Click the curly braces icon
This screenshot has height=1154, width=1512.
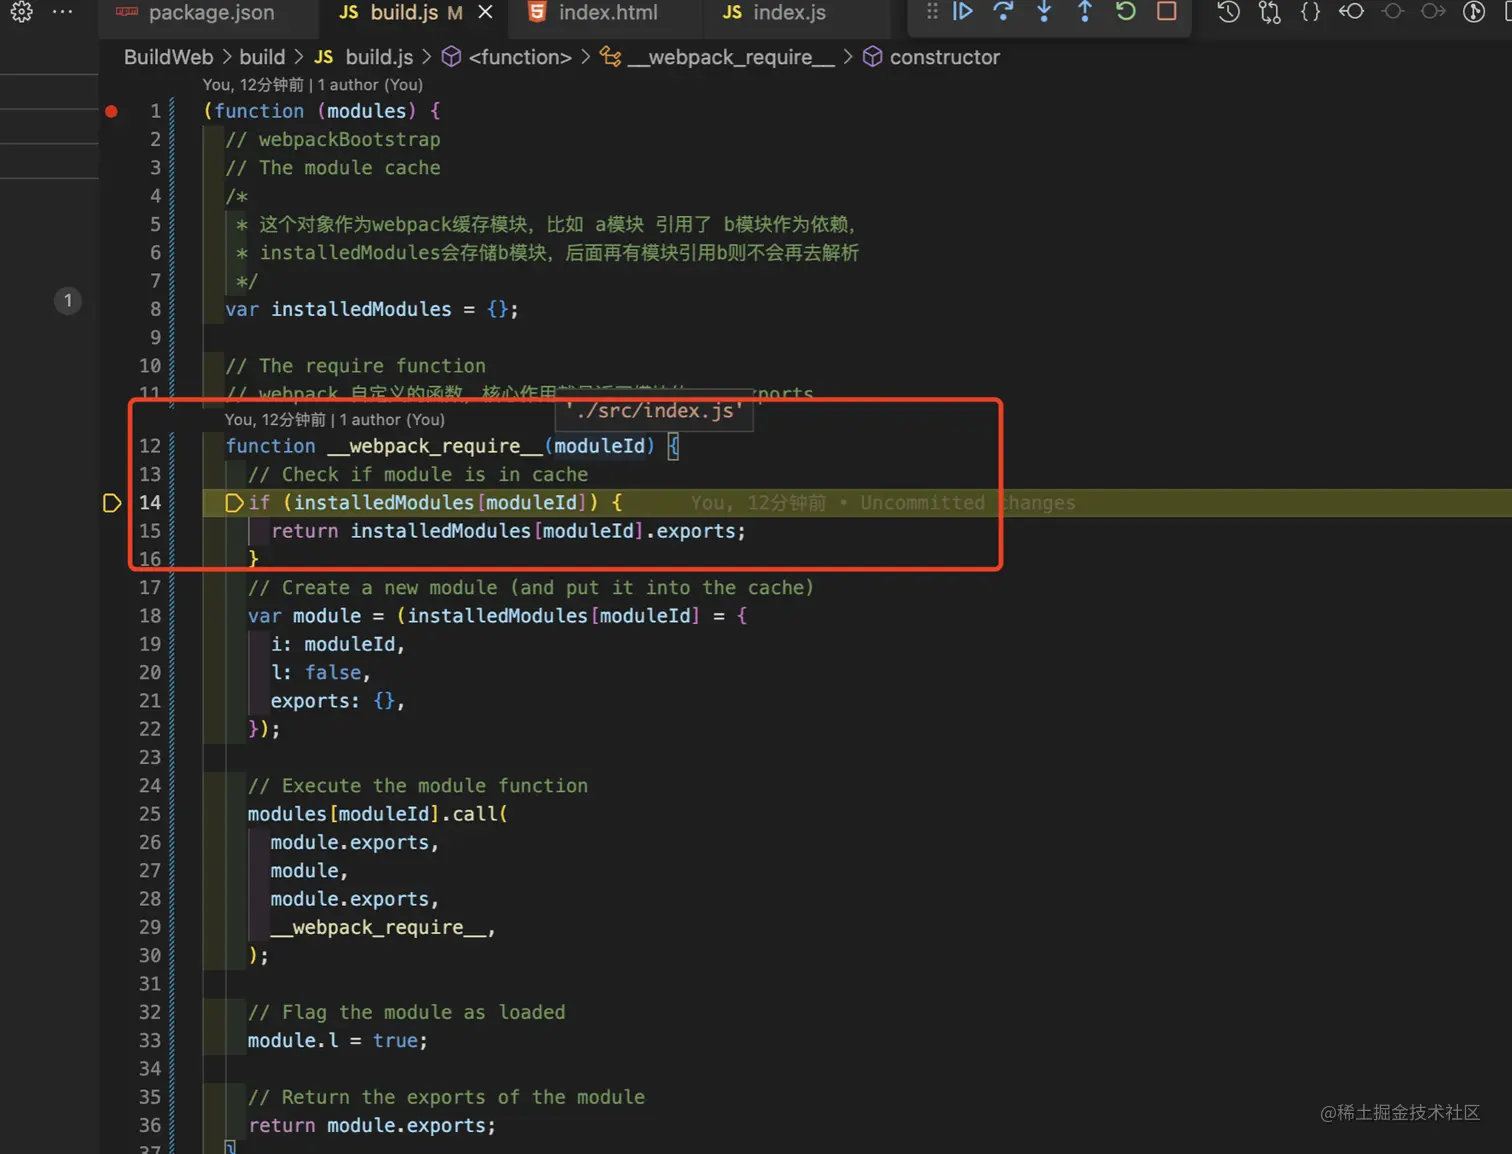point(1311,12)
